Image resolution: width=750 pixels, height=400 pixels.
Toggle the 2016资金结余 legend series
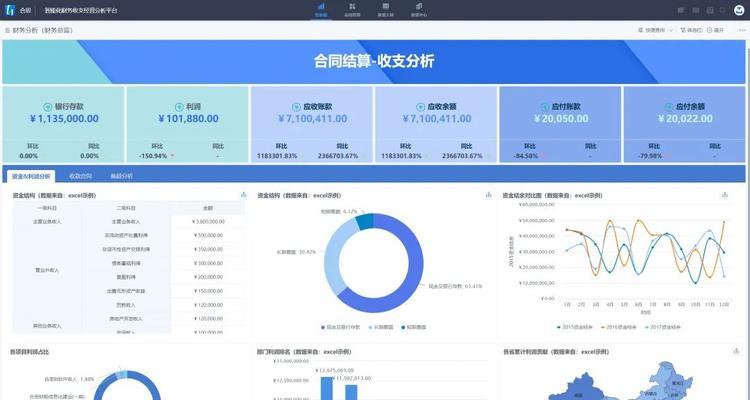click(x=619, y=327)
